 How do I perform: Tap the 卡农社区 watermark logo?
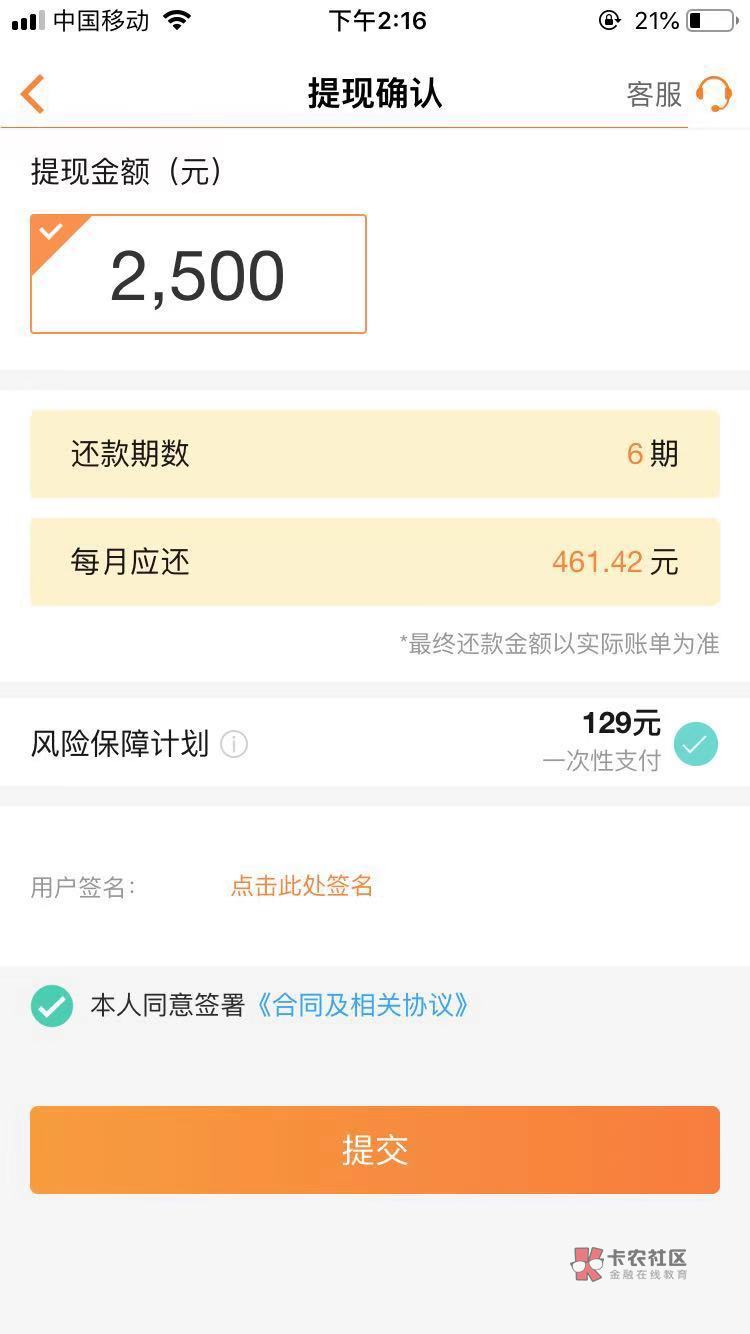pos(630,1263)
